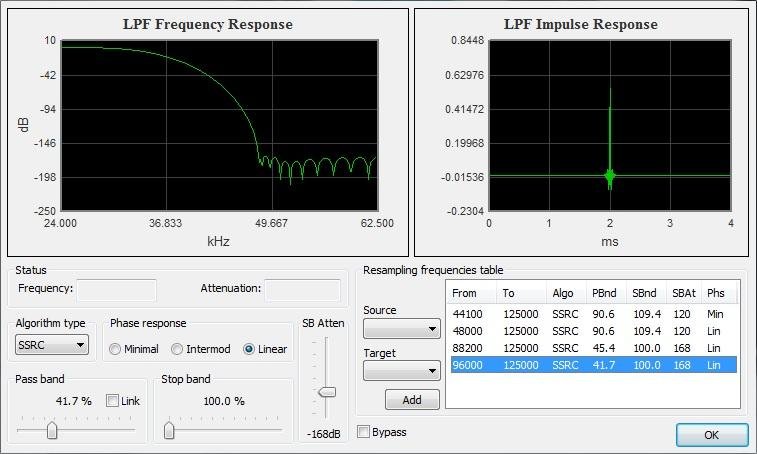Click the Add button
Image resolution: width=757 pixels, height=454 pixels.
(412, 399)
